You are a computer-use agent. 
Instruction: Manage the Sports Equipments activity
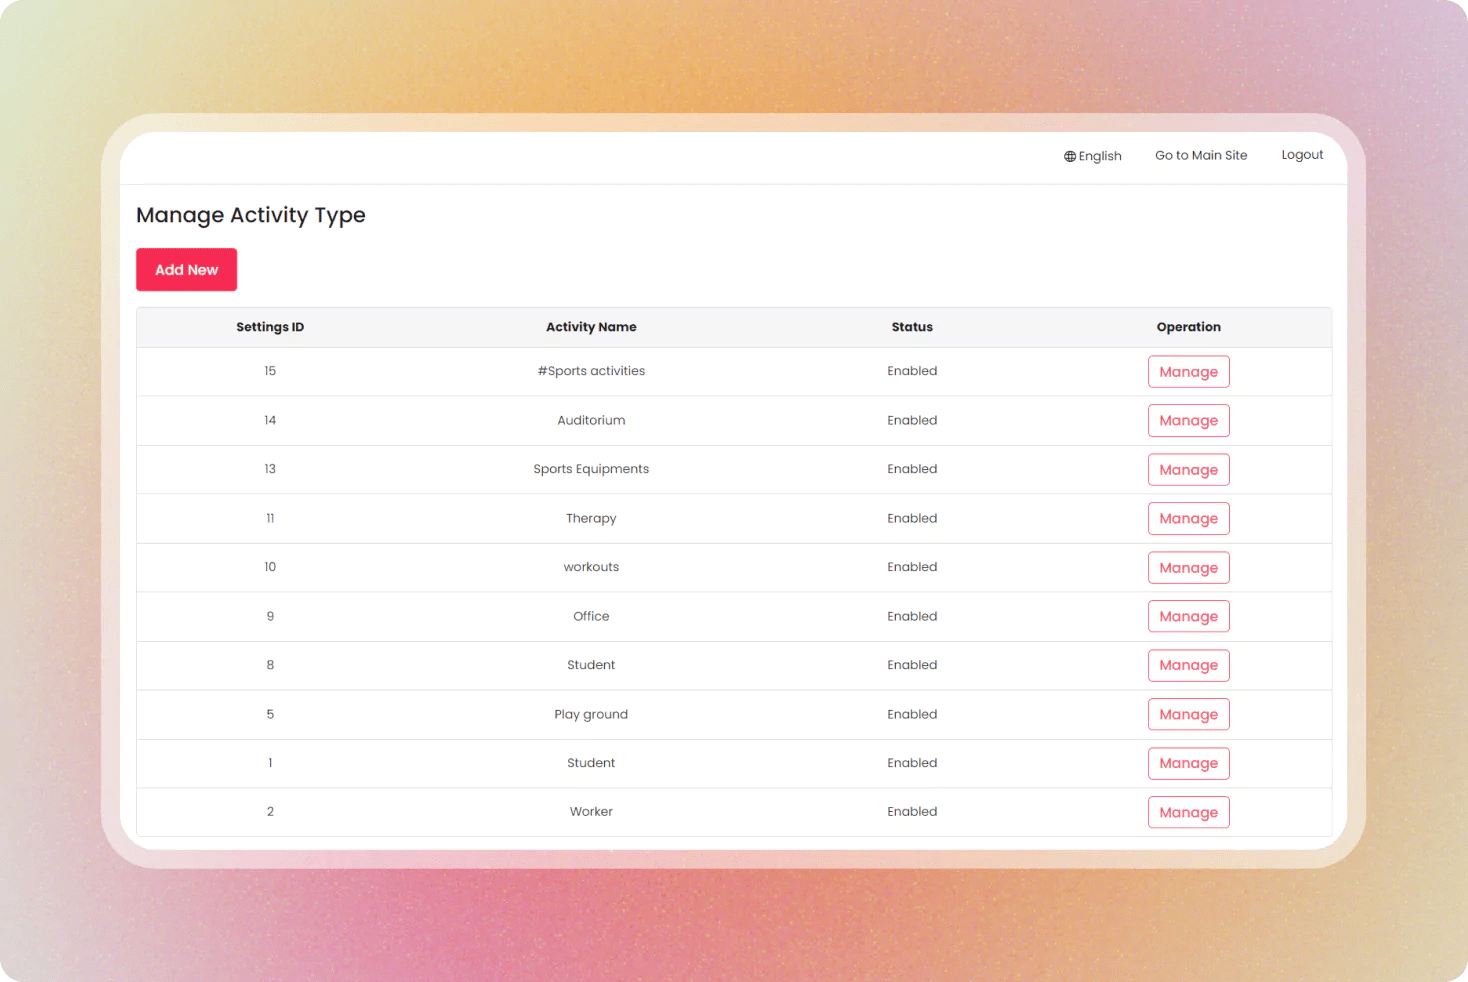click(1189, 470)
